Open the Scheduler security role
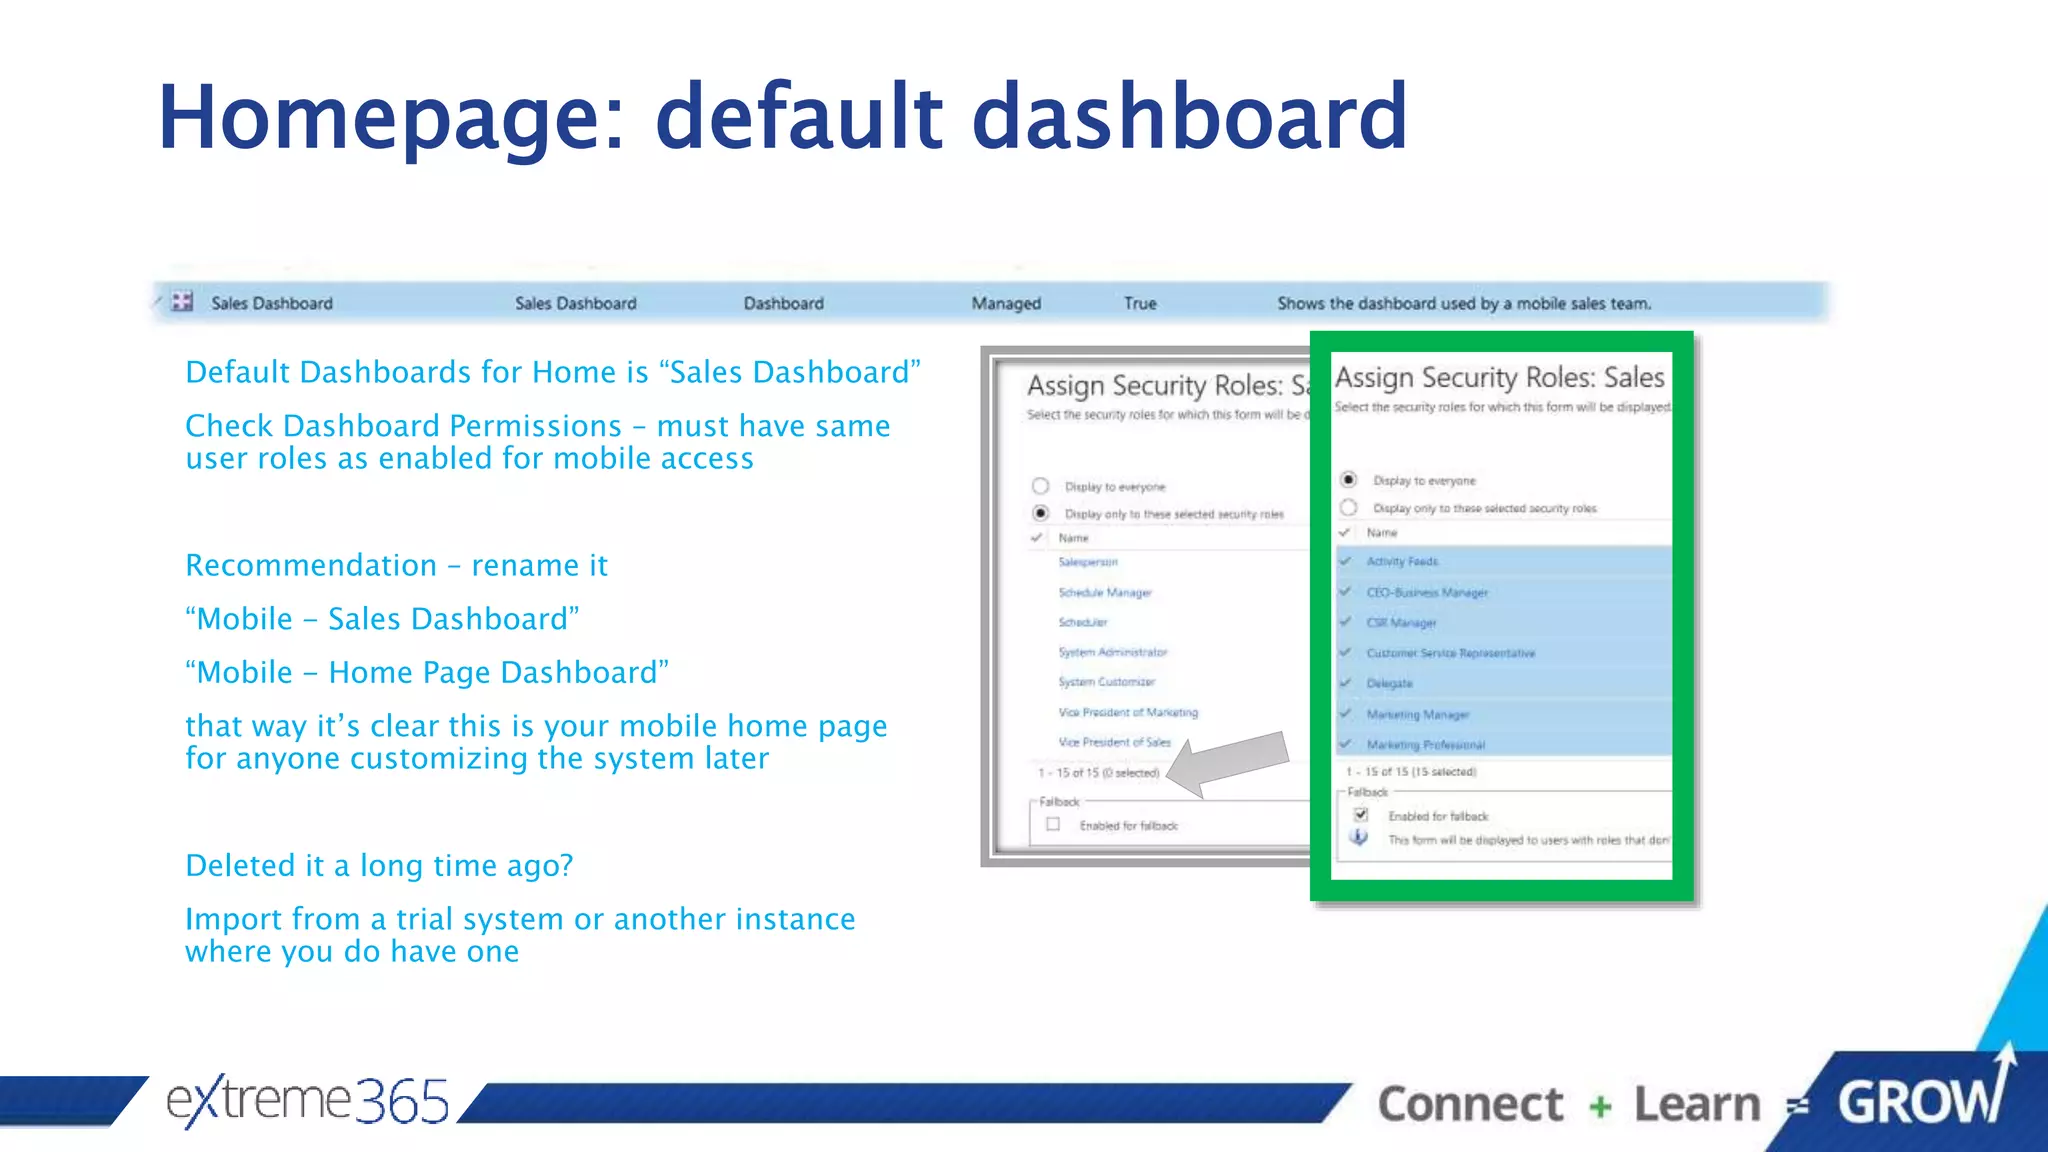This screenshot has width=2048, height=1152. tap(1083, 622)
